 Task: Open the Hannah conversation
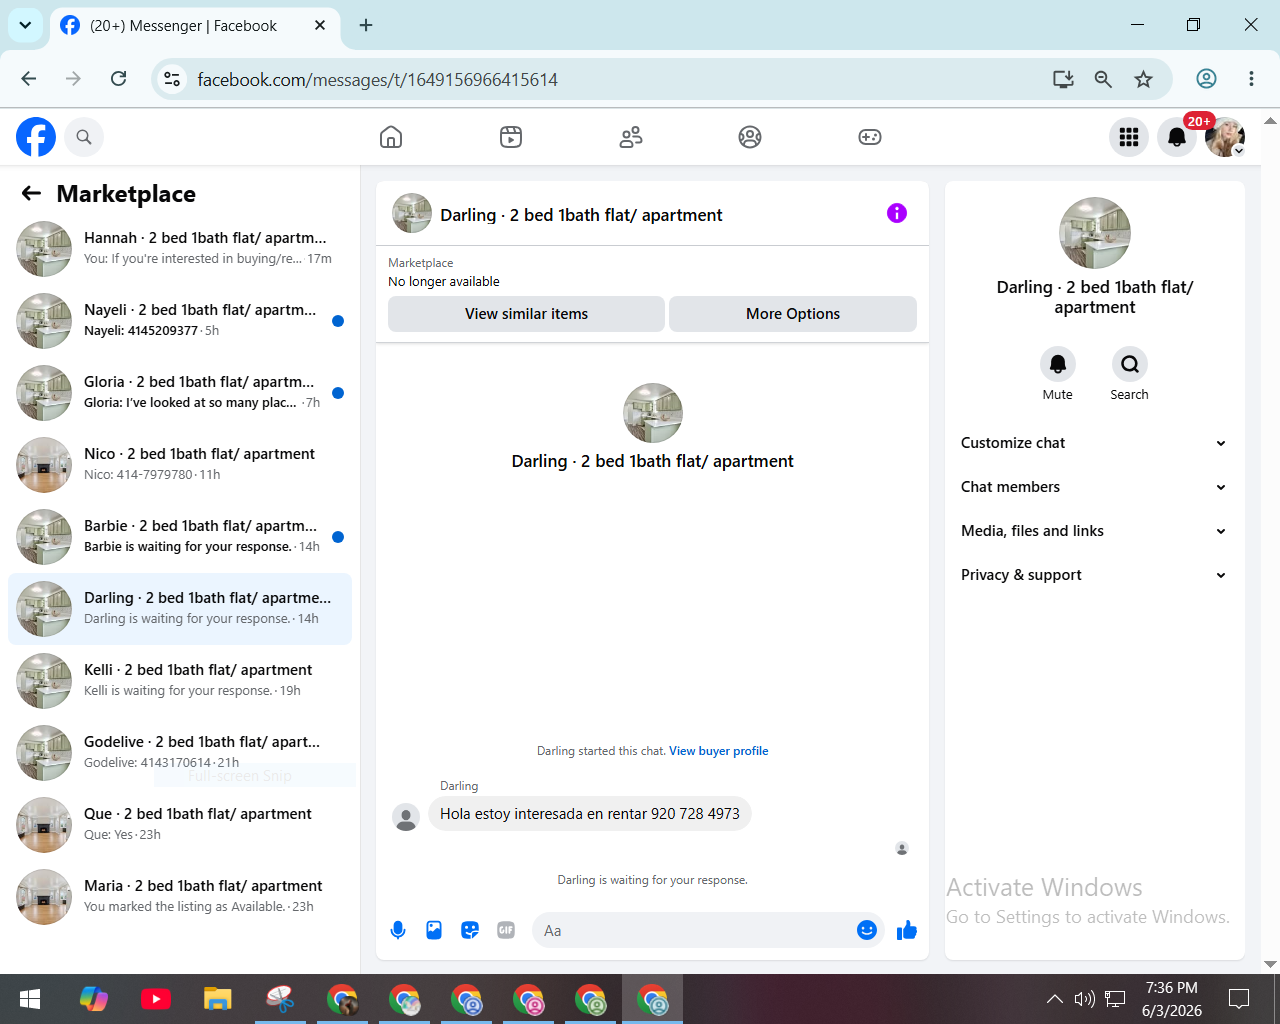(x=180, y=249)
